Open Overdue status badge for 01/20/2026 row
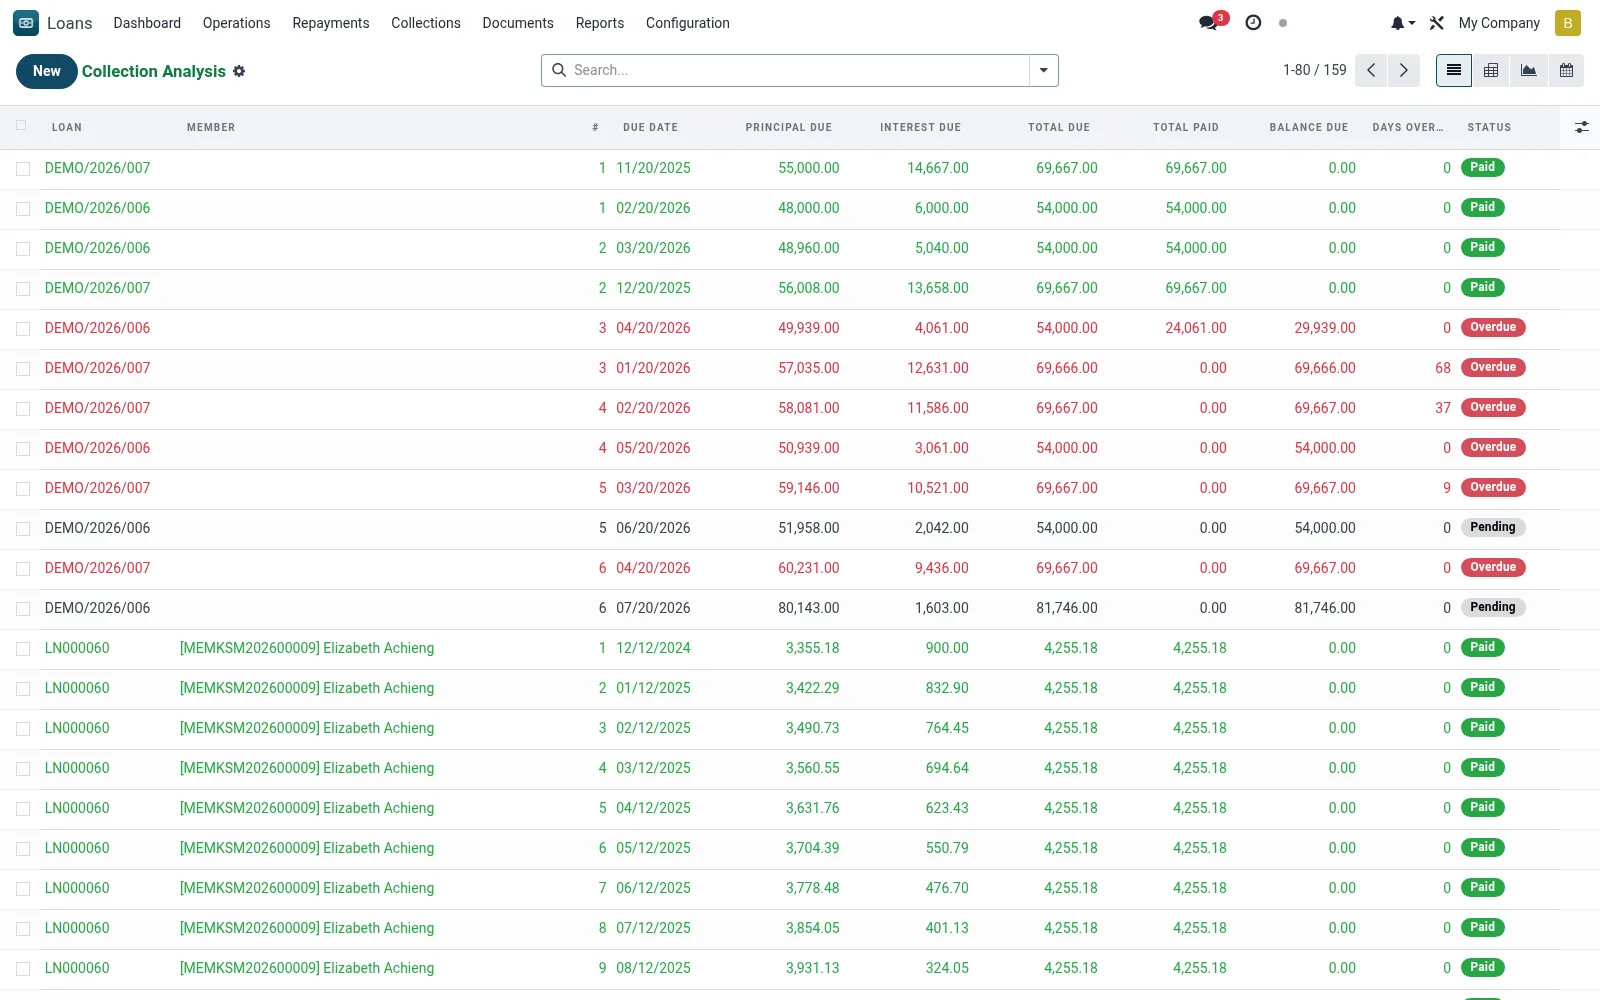The height and width of the screenshot is (1000, 1600). click(1493, 367)
